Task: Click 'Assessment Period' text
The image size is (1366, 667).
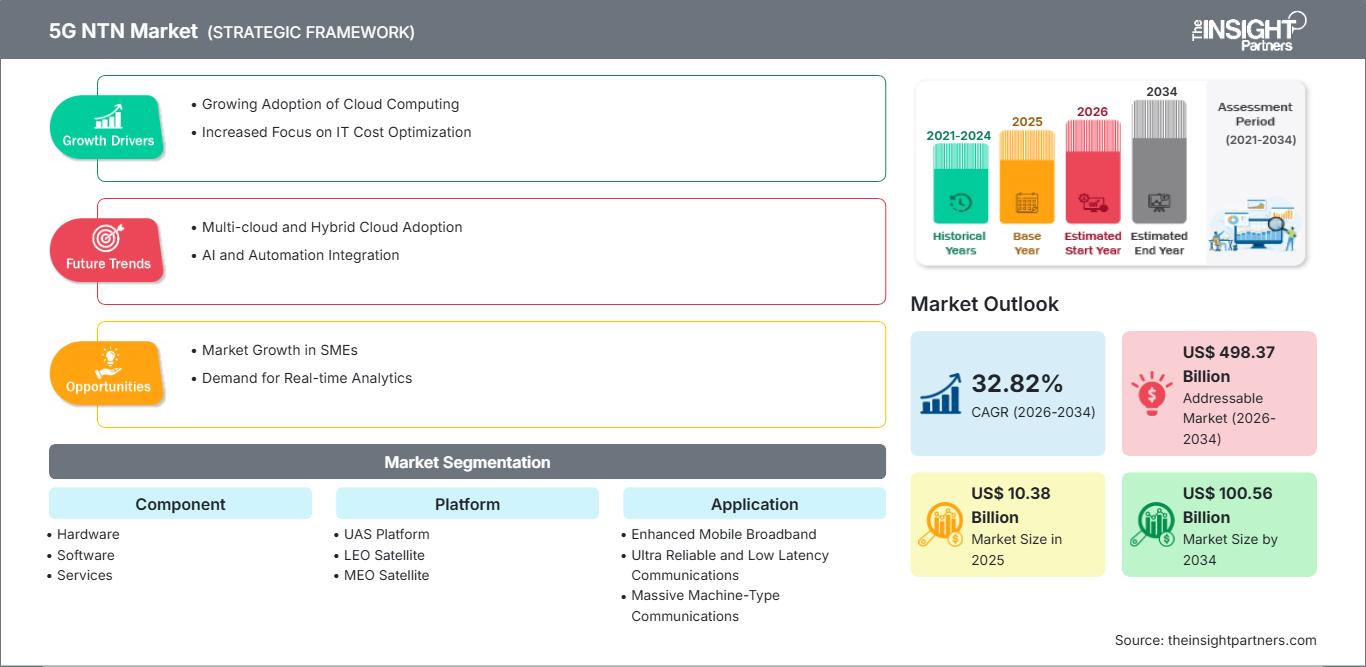Action: [1255, 114]
